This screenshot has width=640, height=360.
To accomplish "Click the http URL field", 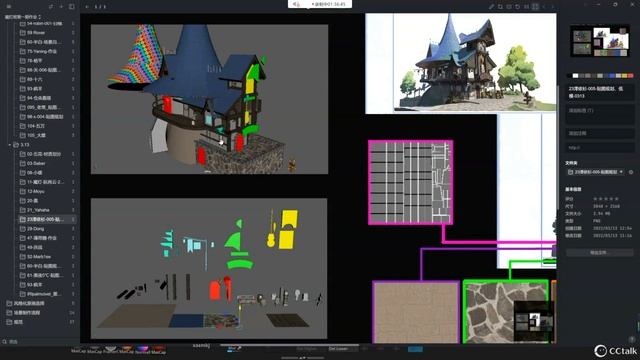I will [x=600, y=147].
